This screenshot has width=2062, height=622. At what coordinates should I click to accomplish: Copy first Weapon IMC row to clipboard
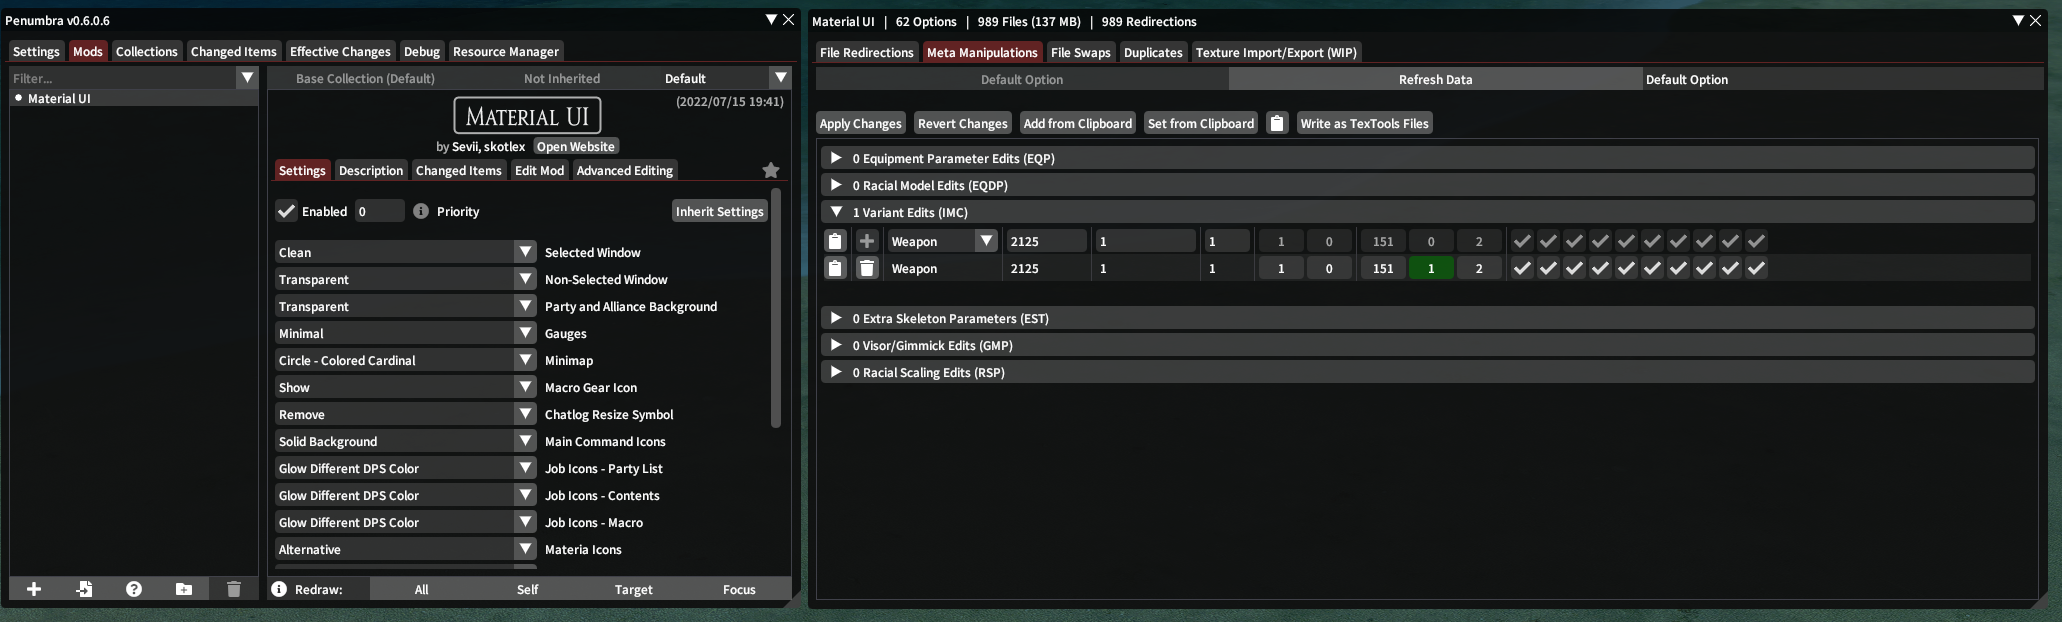pyautogui.click(x=835, y=241)
